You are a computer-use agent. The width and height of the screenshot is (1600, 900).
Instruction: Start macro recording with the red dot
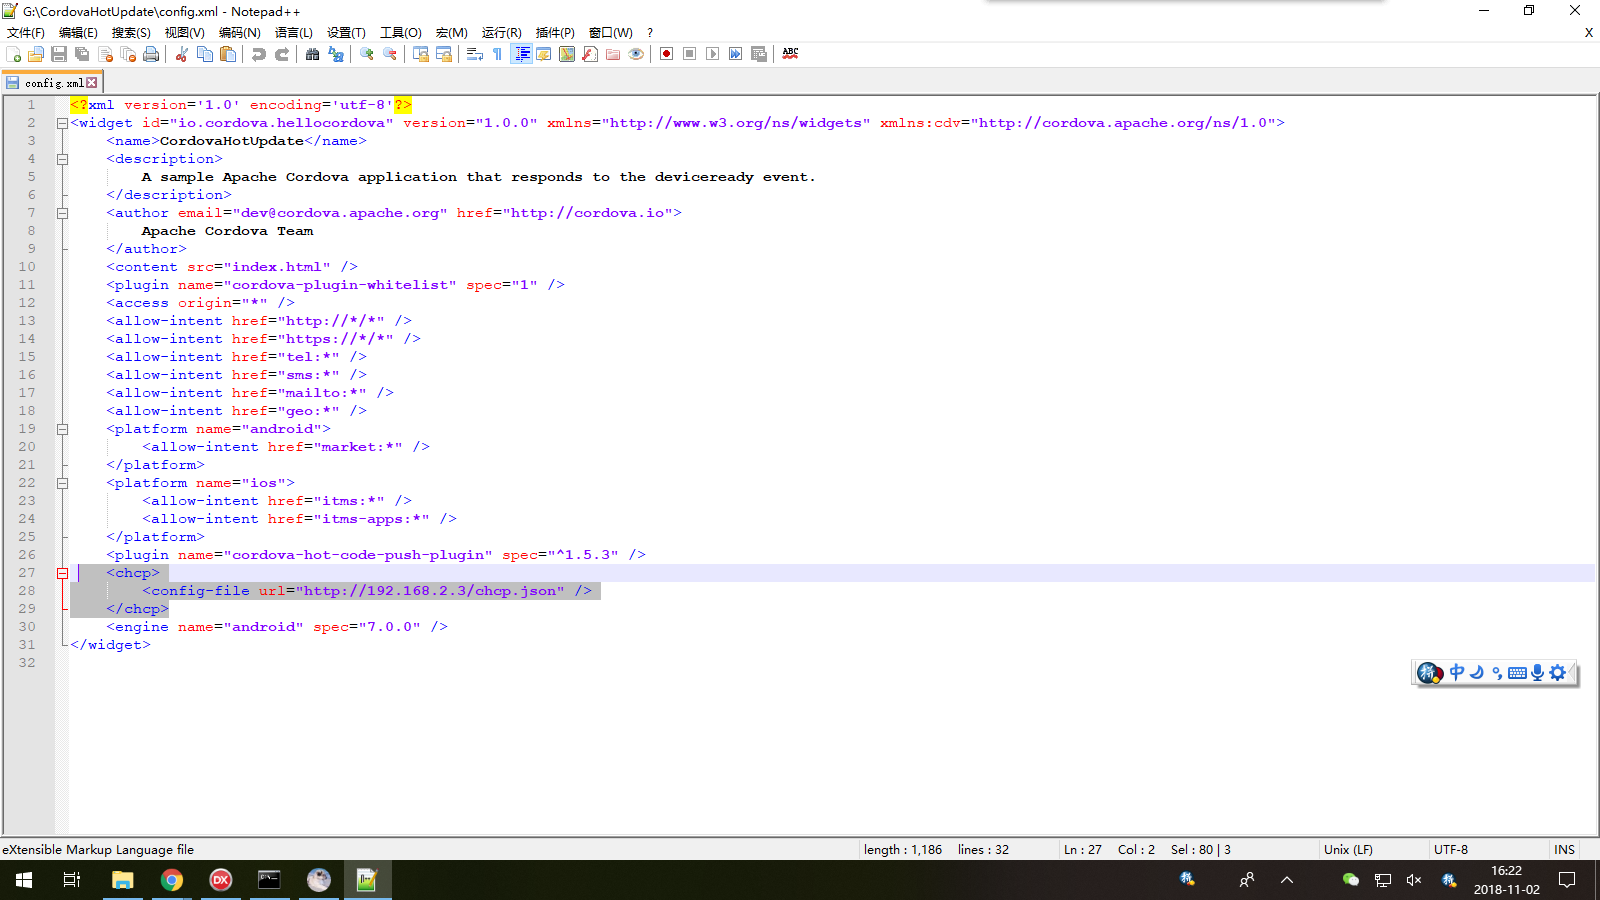point(667,54)
